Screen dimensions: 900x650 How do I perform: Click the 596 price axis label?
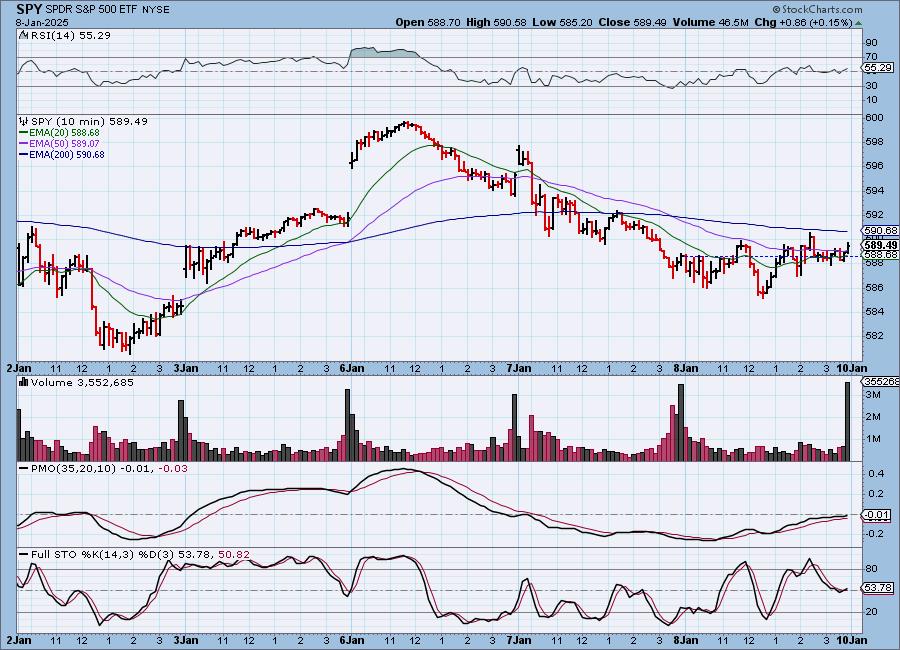pyautogui.click(x=874, y=166)
